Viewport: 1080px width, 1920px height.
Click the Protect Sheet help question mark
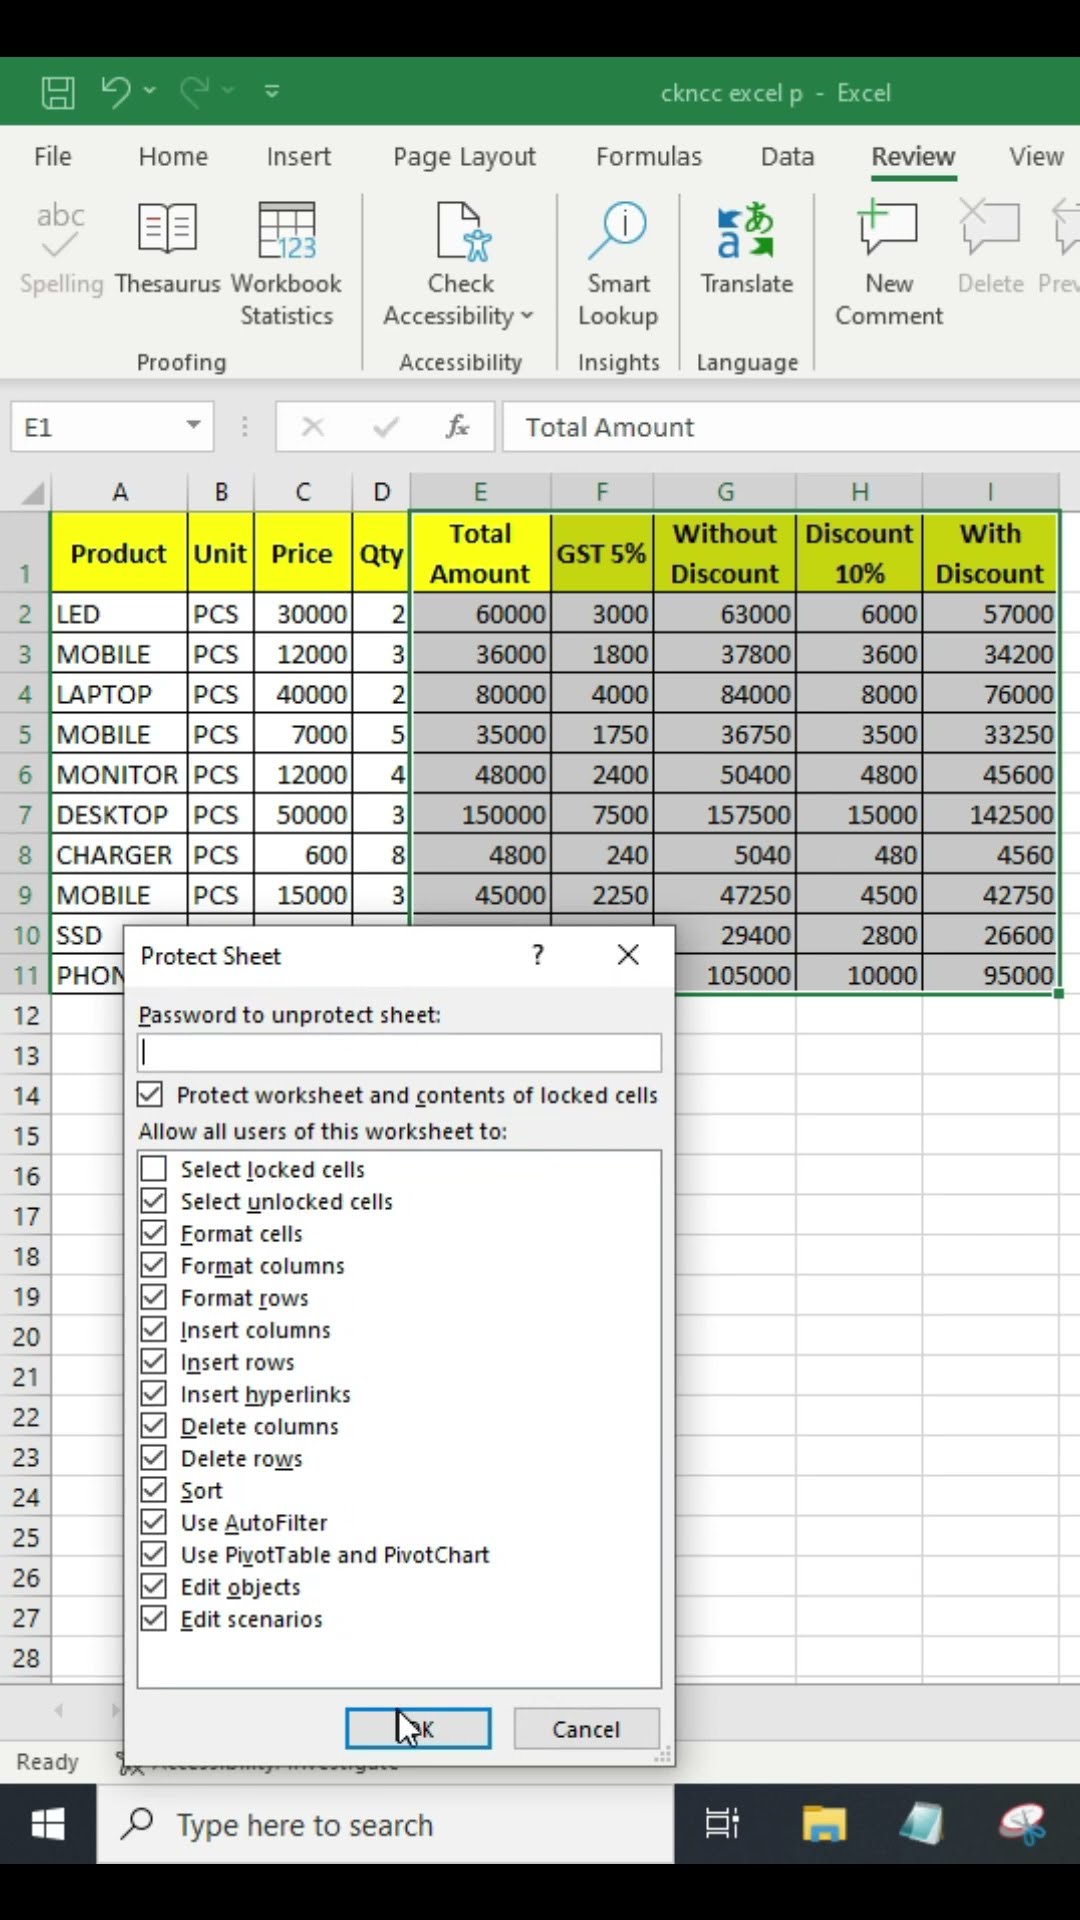click(538, 955)
